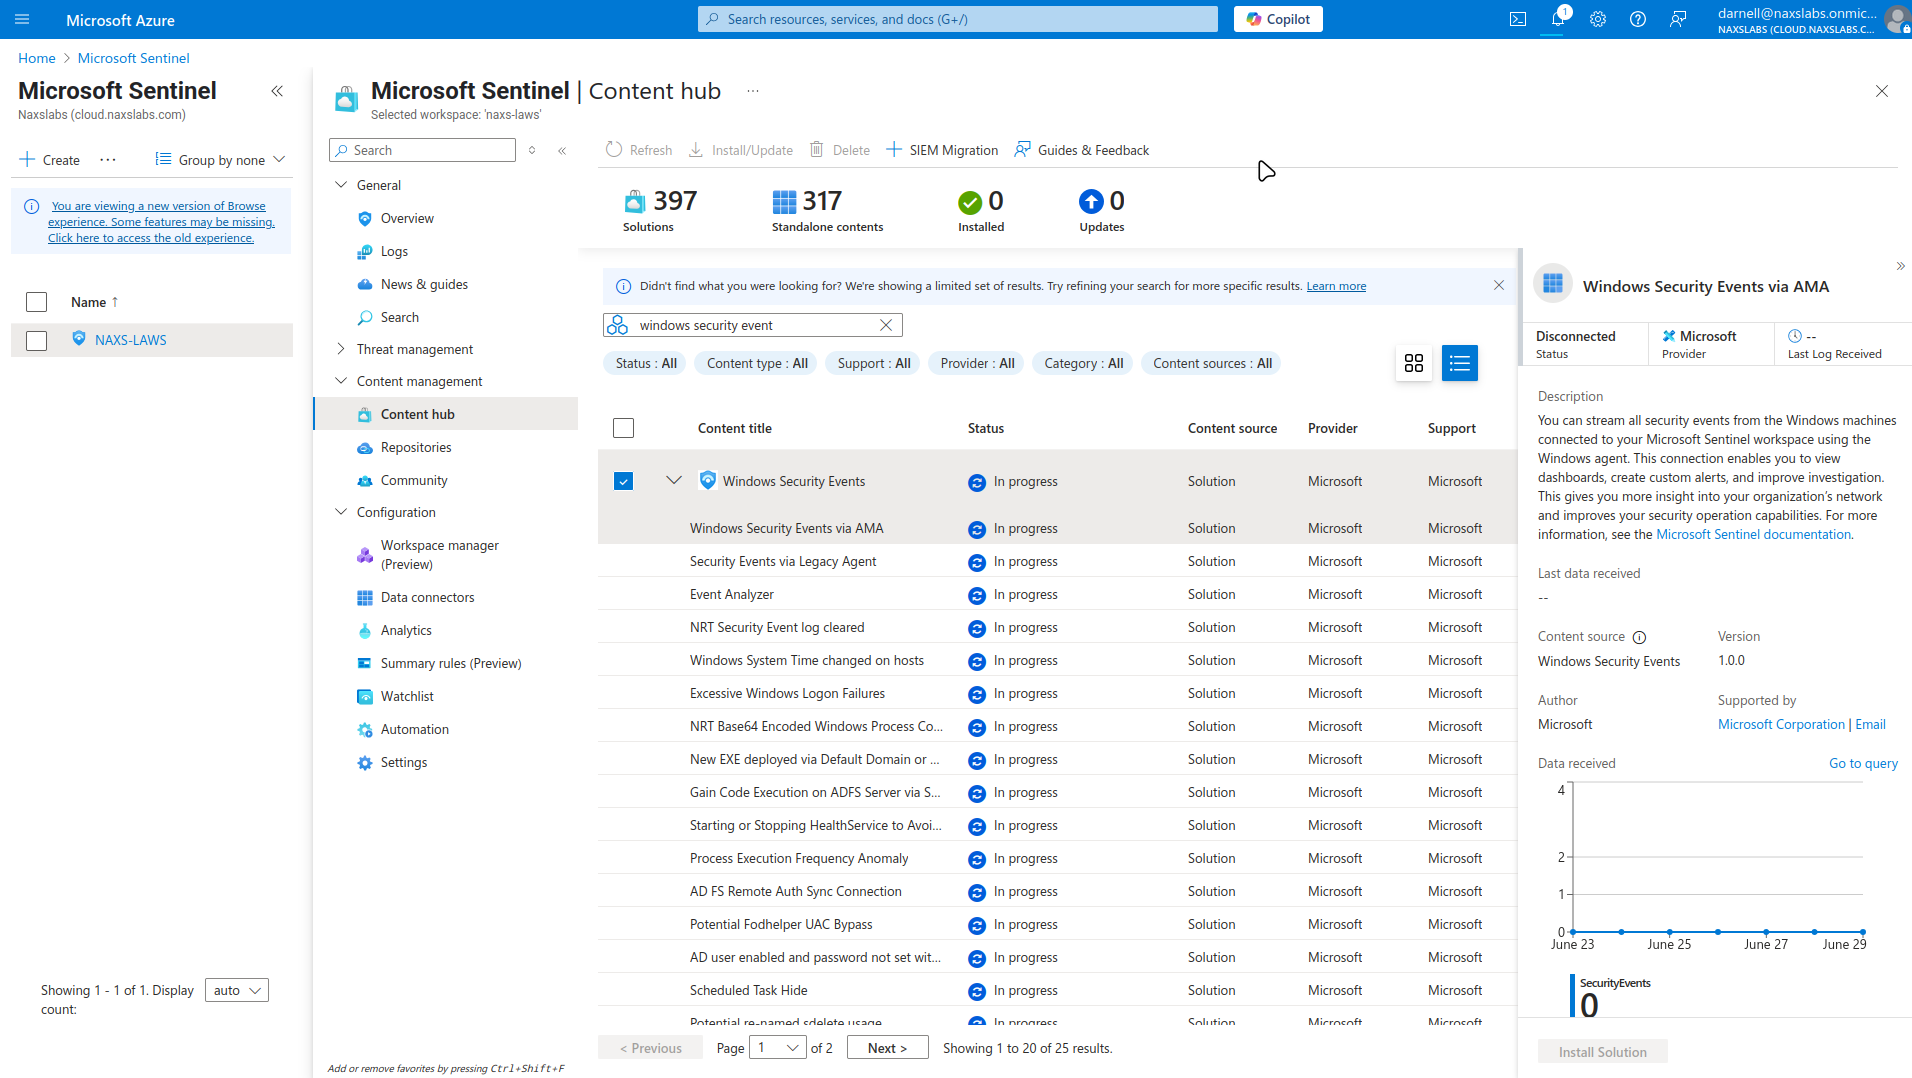Uncheck the Windows Security Events row checkbox
The width and height of the screenshot is (1912, 1078).
(x=623, y=481)
